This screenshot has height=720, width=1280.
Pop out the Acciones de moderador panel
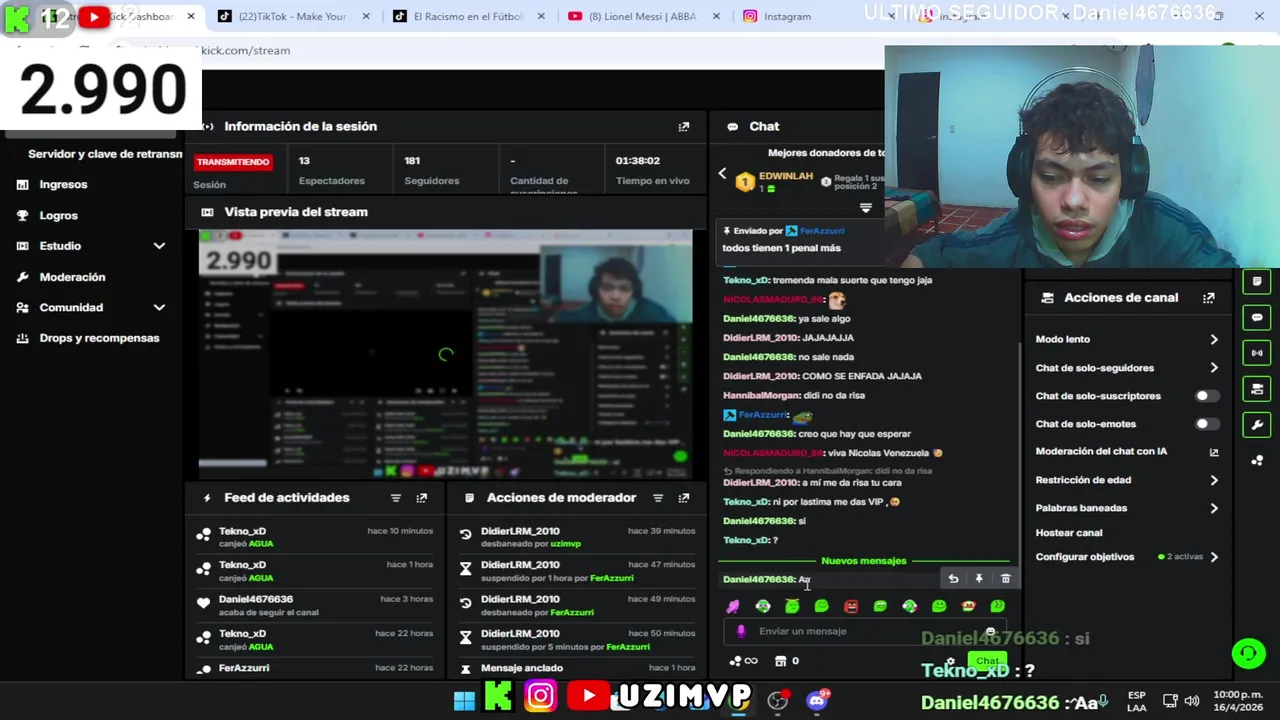pos(684,498)
